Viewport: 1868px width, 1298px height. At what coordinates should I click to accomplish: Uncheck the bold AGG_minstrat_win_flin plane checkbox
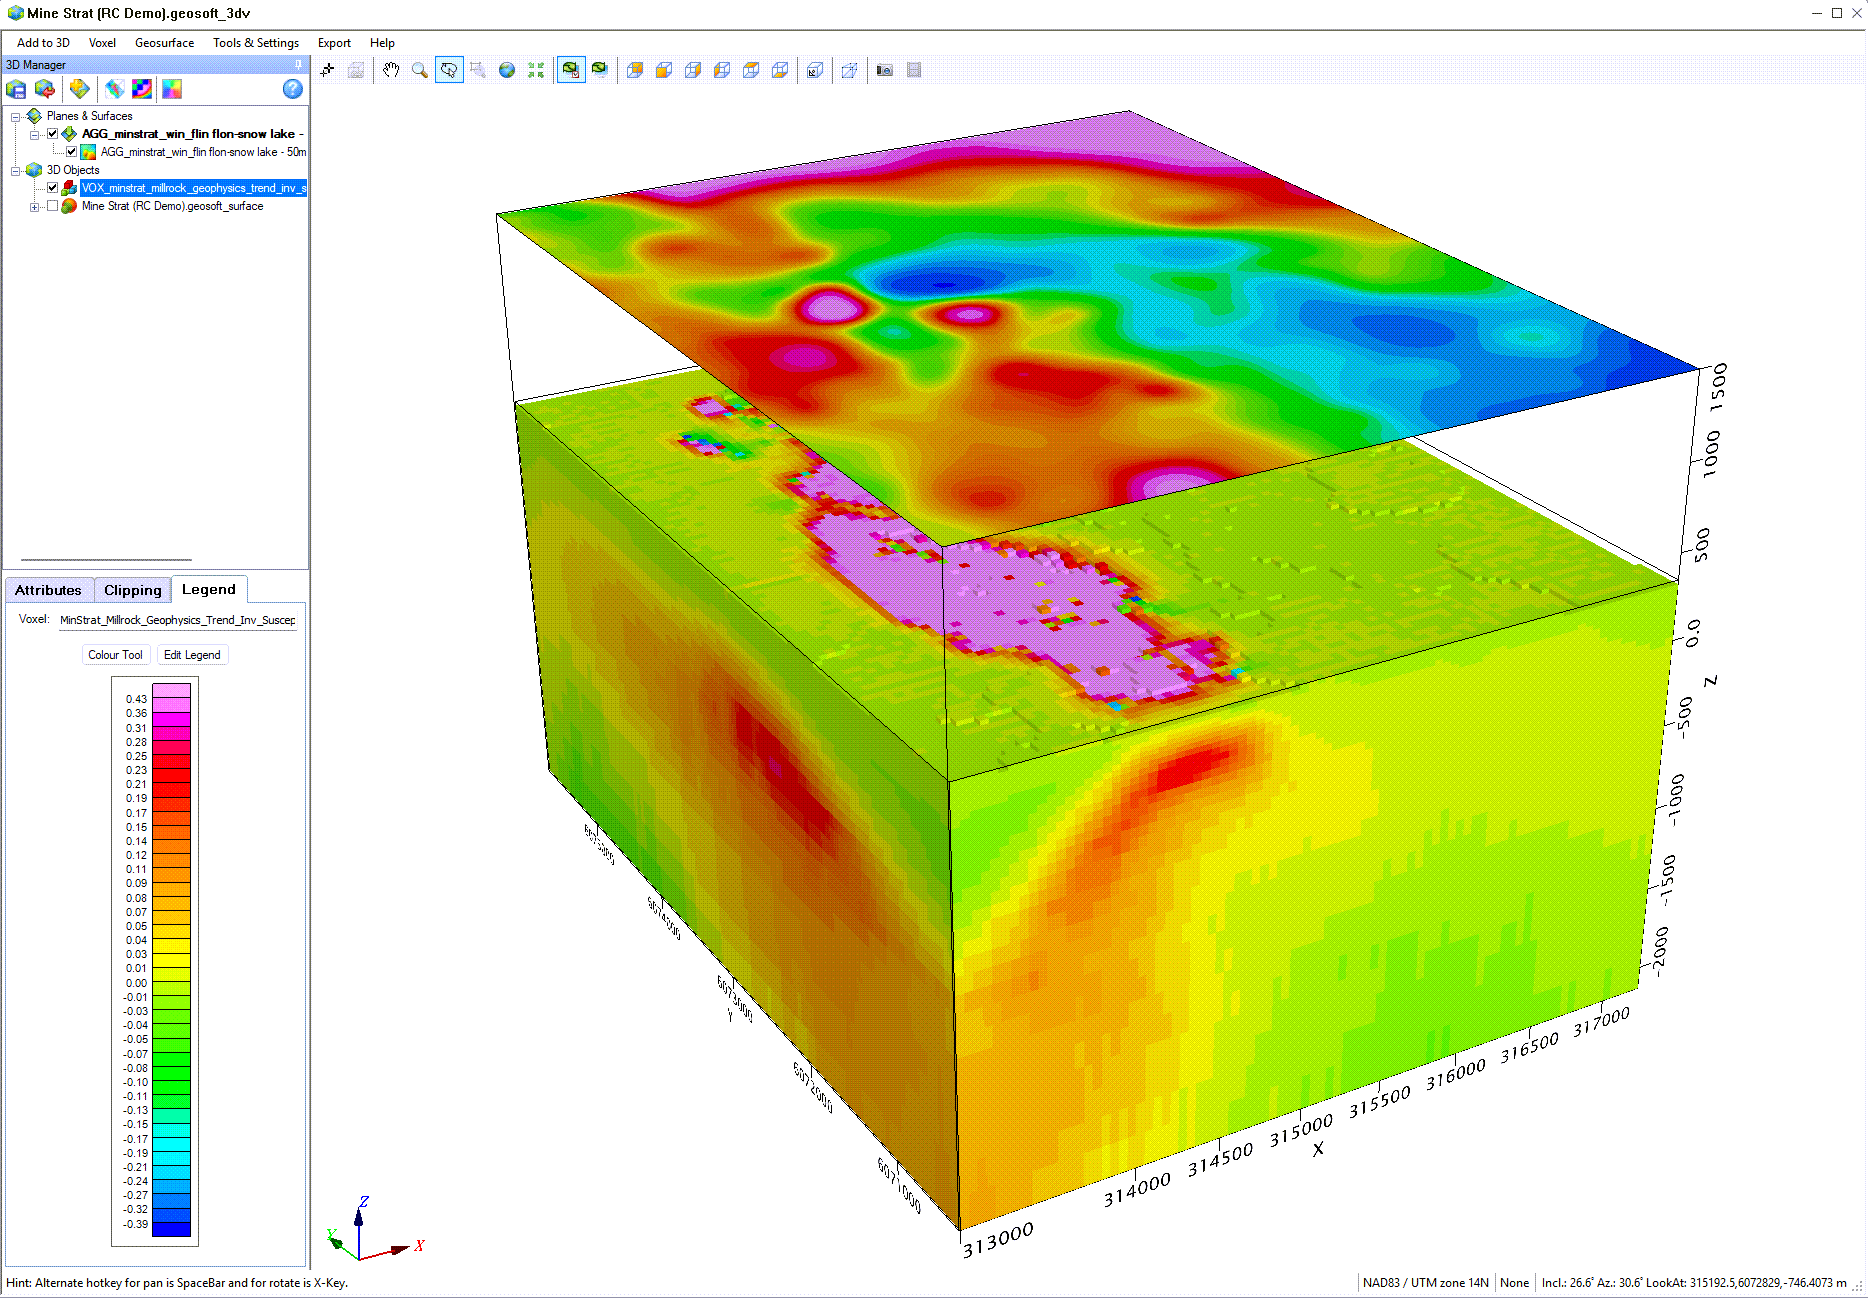click(53, 134)
